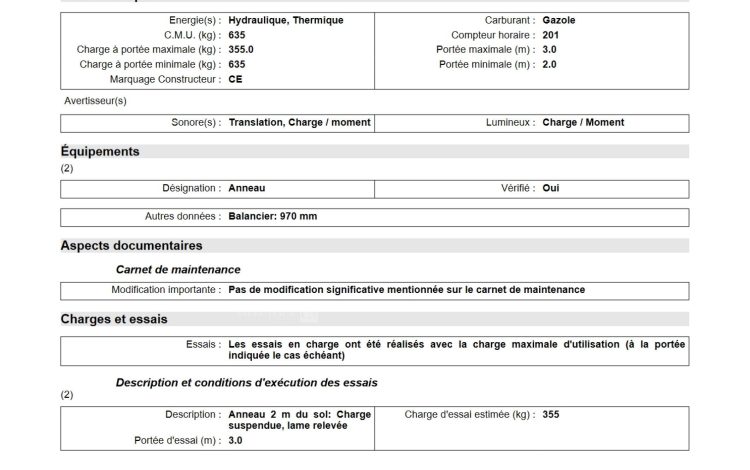Screen dimensions: 750x470
Task: Select the Gazole fuel value
Action: [559, 21]
